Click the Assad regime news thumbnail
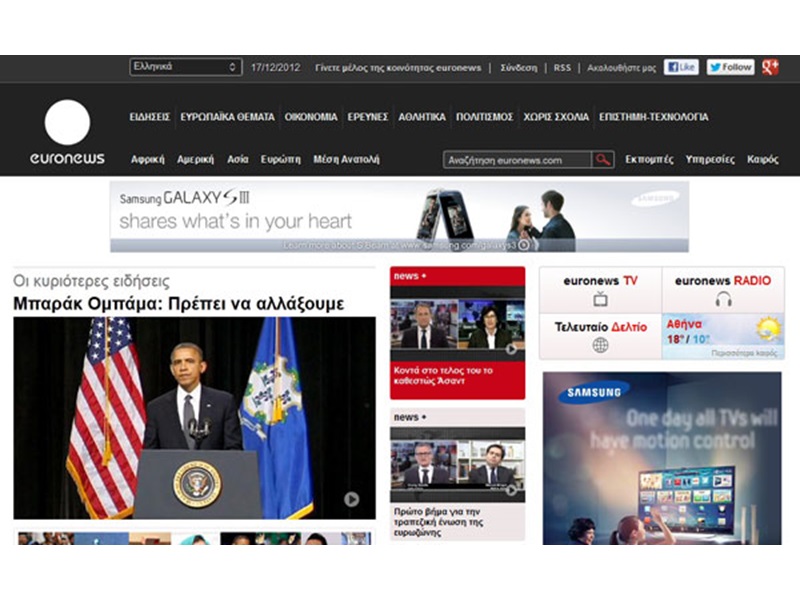The image size is (800, 600). (x=458, y=324)
